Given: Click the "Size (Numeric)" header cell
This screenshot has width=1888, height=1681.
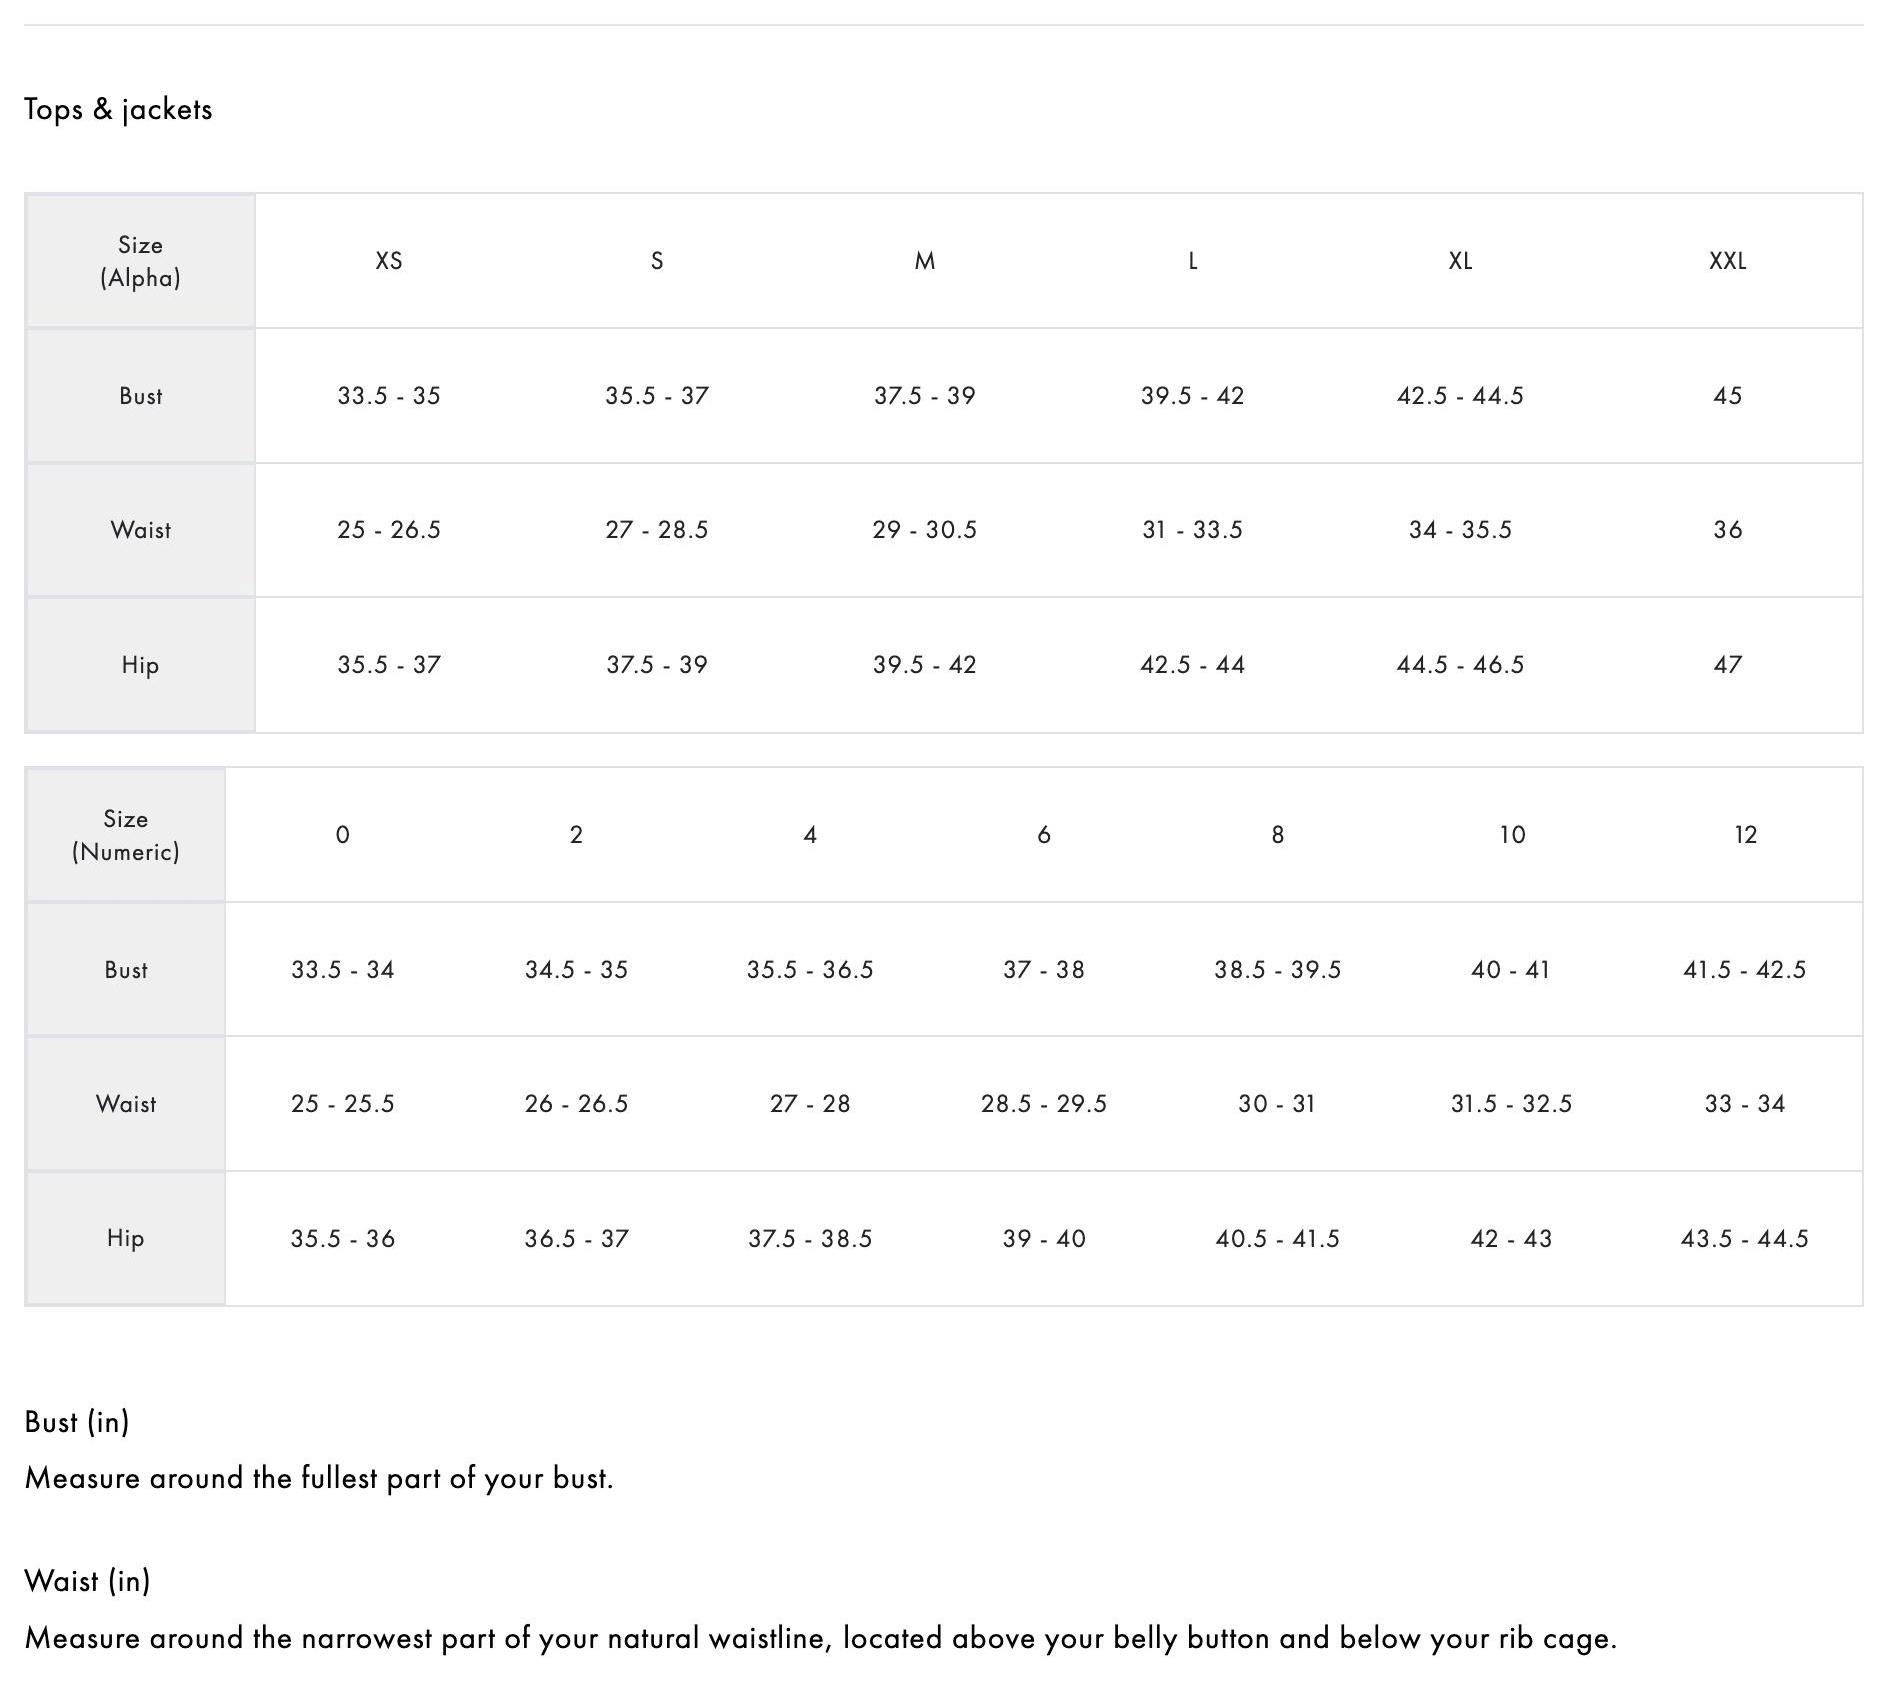Looking at the screenshot, I should coord(125,835).
